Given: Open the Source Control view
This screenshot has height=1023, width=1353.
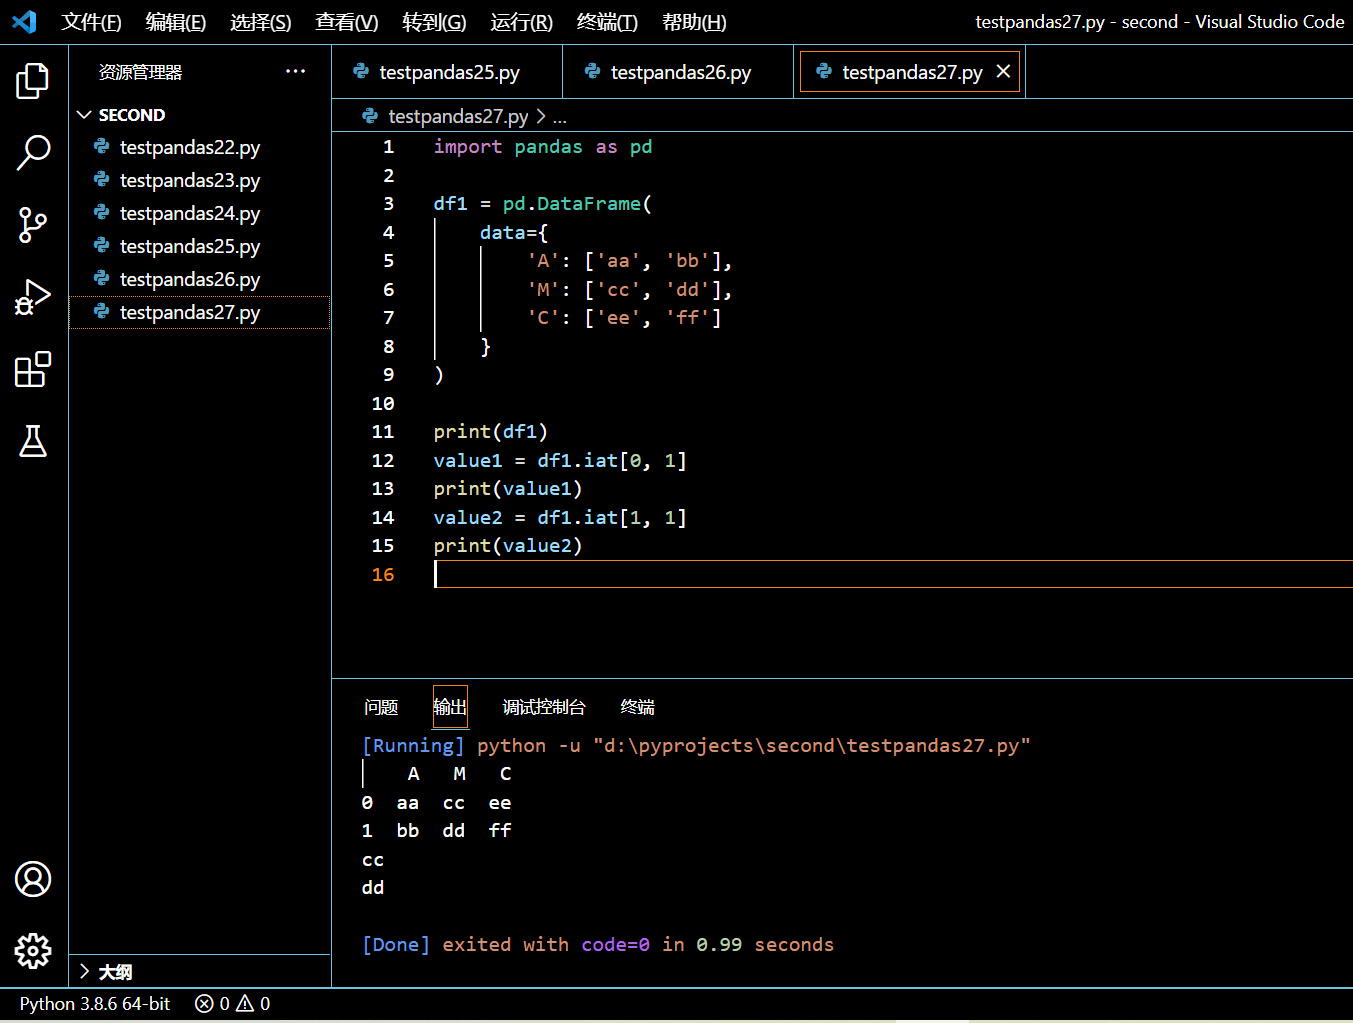Looking at the screenshot, I should point(33,225).
